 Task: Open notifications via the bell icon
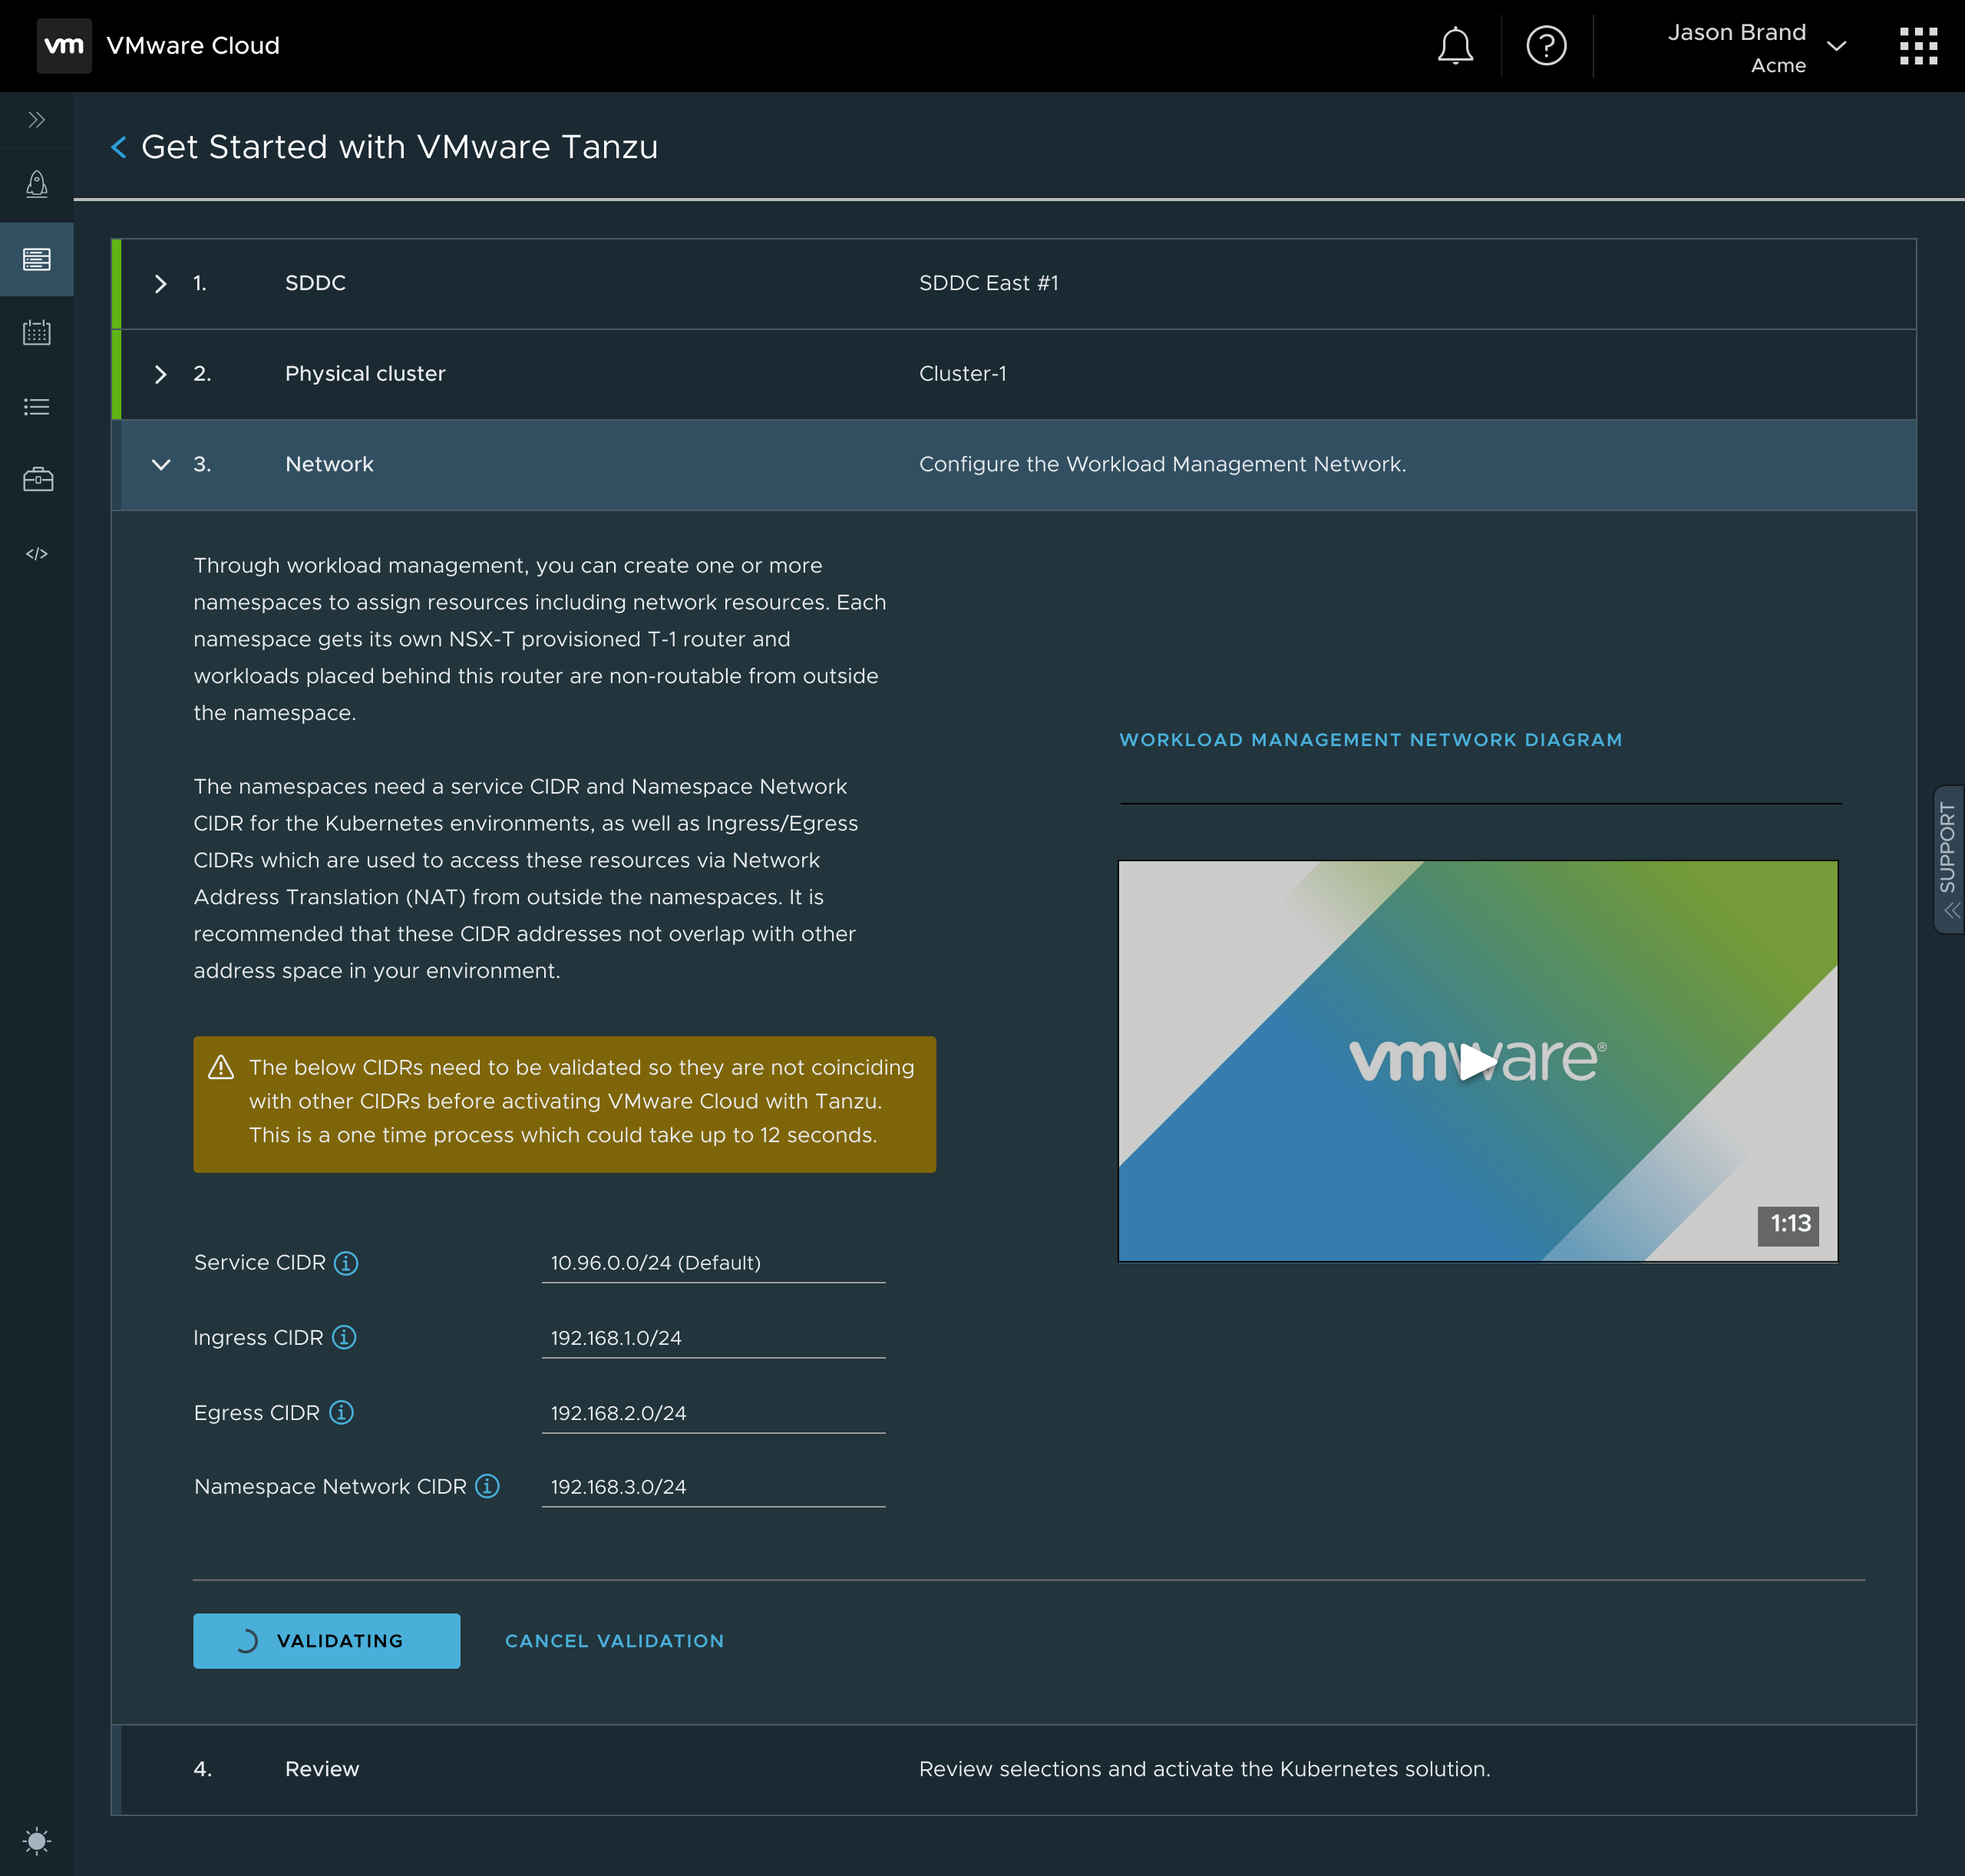1455,45
